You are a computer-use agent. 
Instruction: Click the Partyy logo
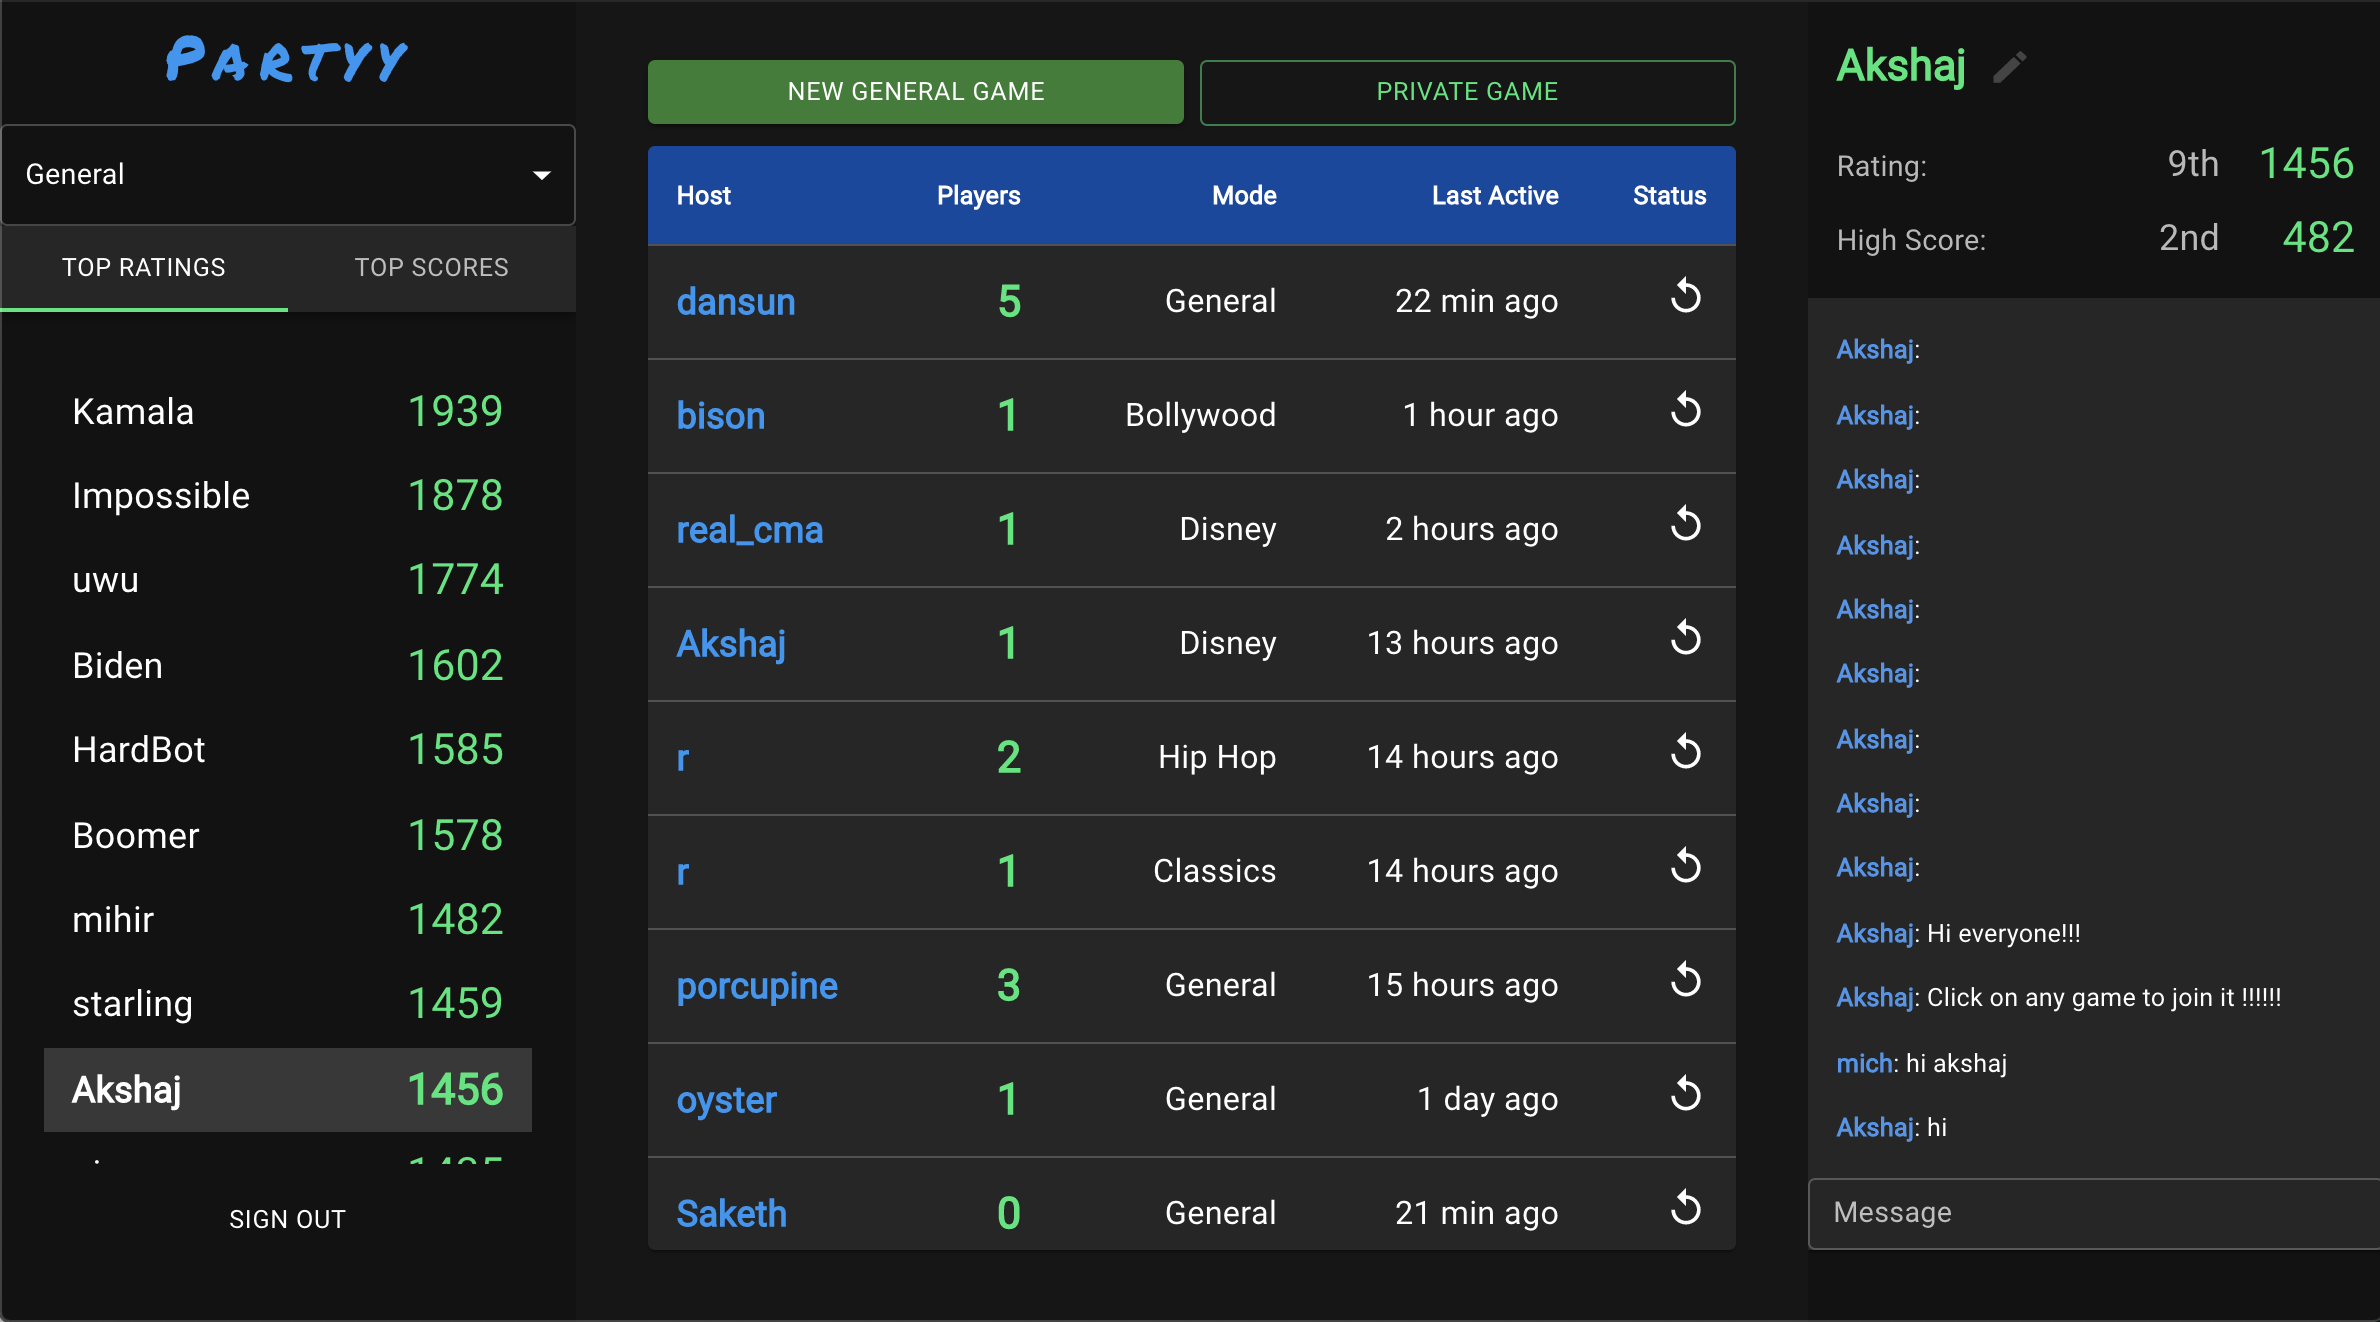pyautogui.click(x=287, y=61)
